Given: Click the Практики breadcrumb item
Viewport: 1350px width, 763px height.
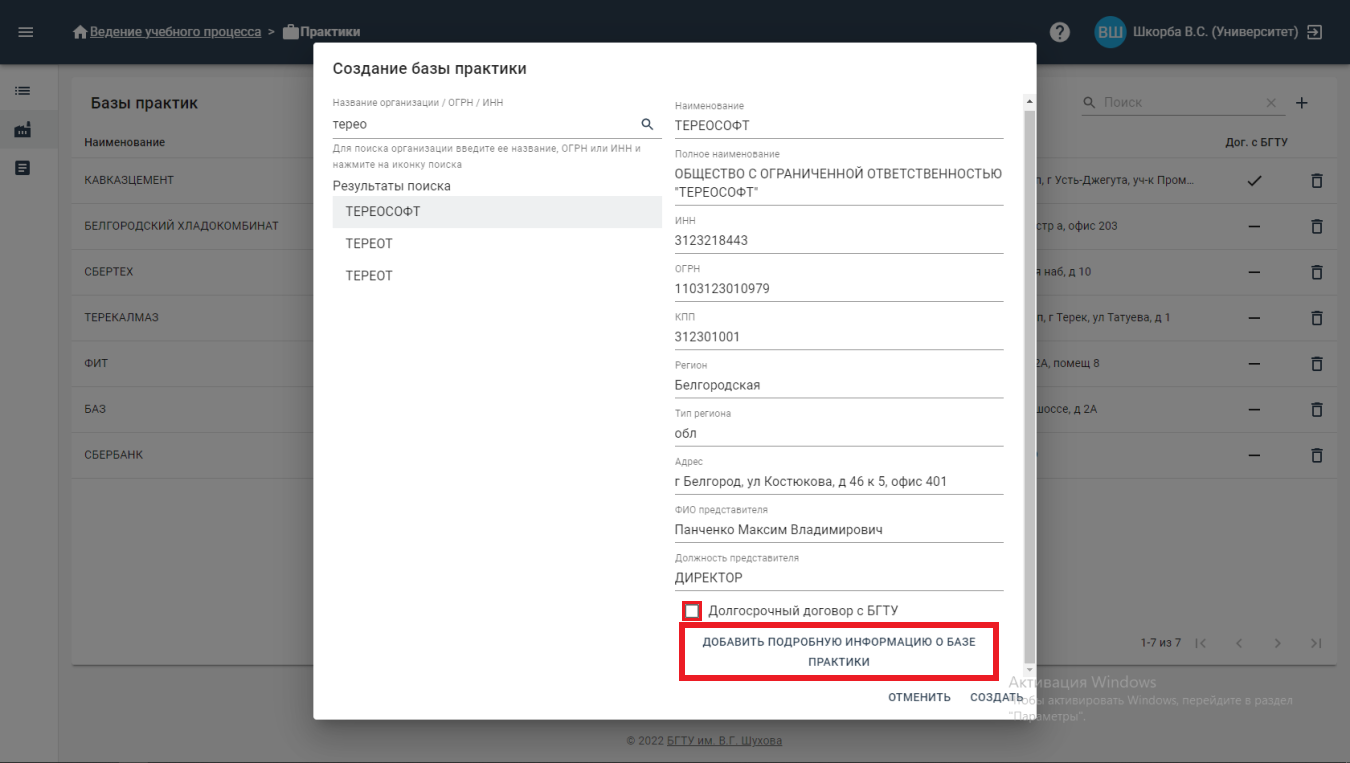Looking at the screenshot, I should pos(321,32).
